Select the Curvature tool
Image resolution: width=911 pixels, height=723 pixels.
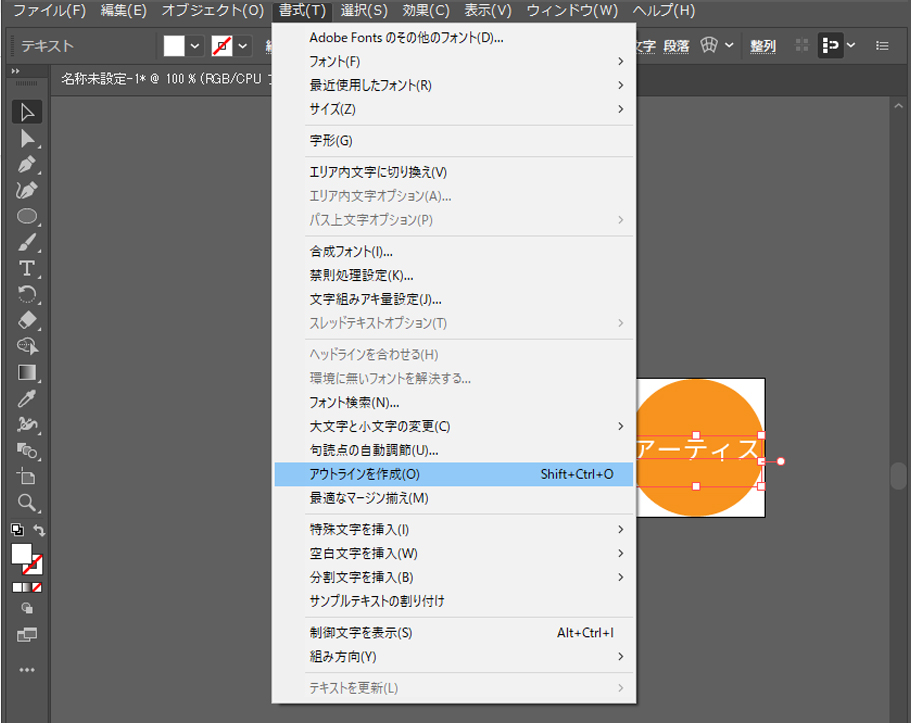tap(27, 191)
